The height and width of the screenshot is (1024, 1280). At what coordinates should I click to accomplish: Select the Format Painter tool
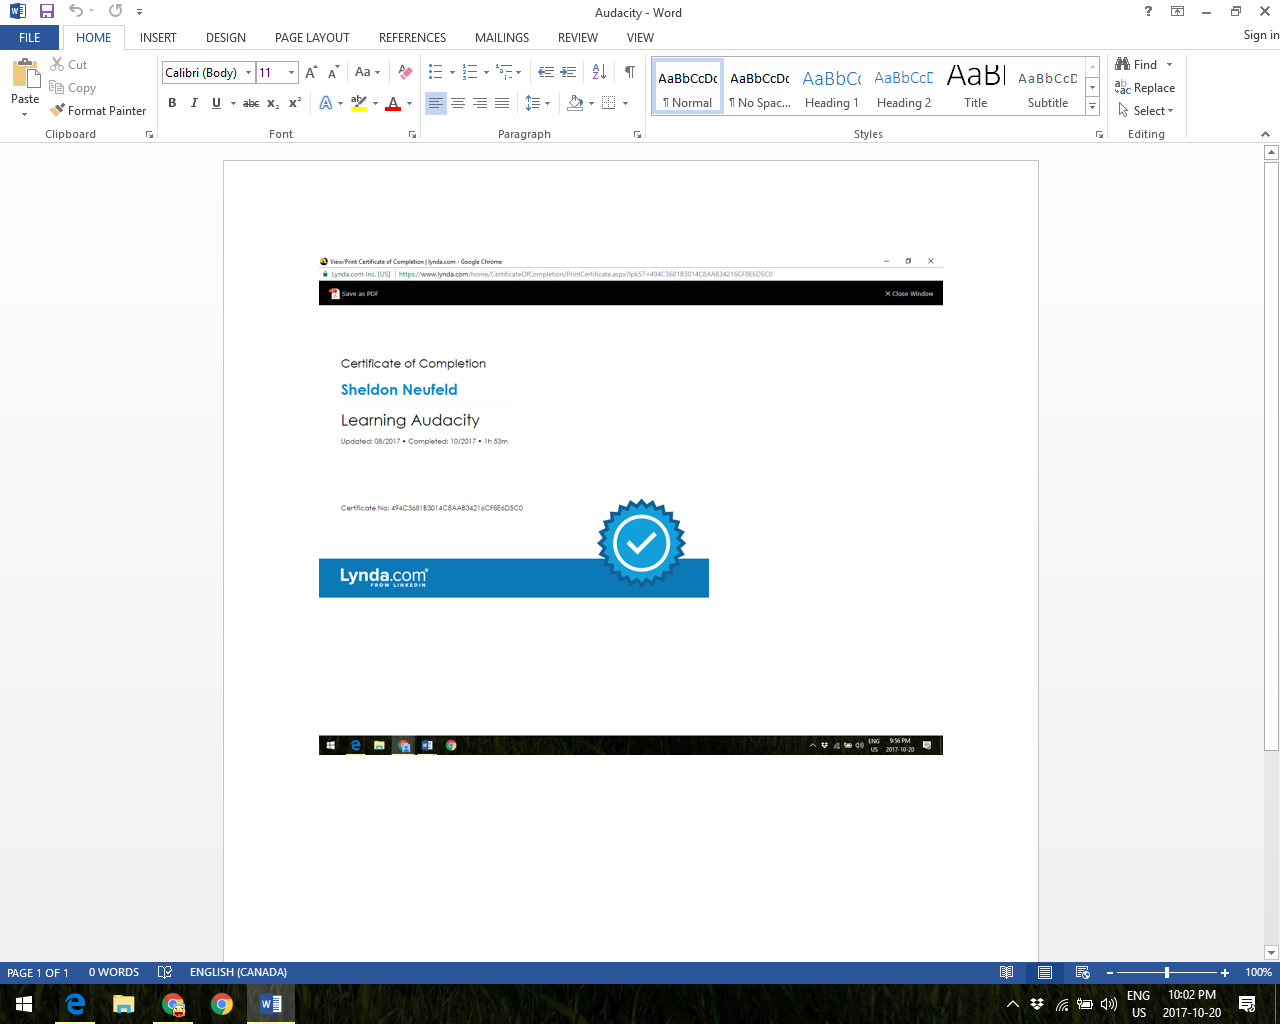click(98, 111)
